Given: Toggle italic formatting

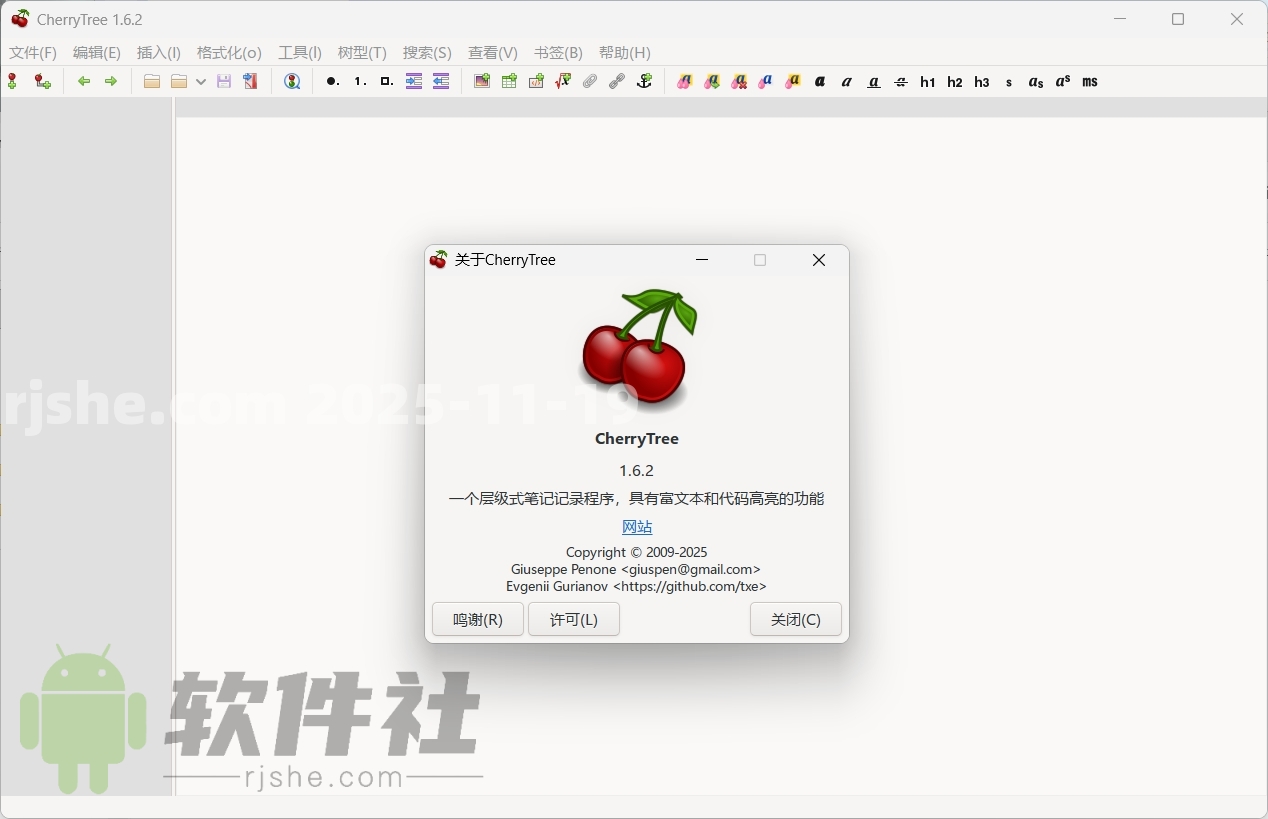Looking at the screenshot, I should coord(846,81).
